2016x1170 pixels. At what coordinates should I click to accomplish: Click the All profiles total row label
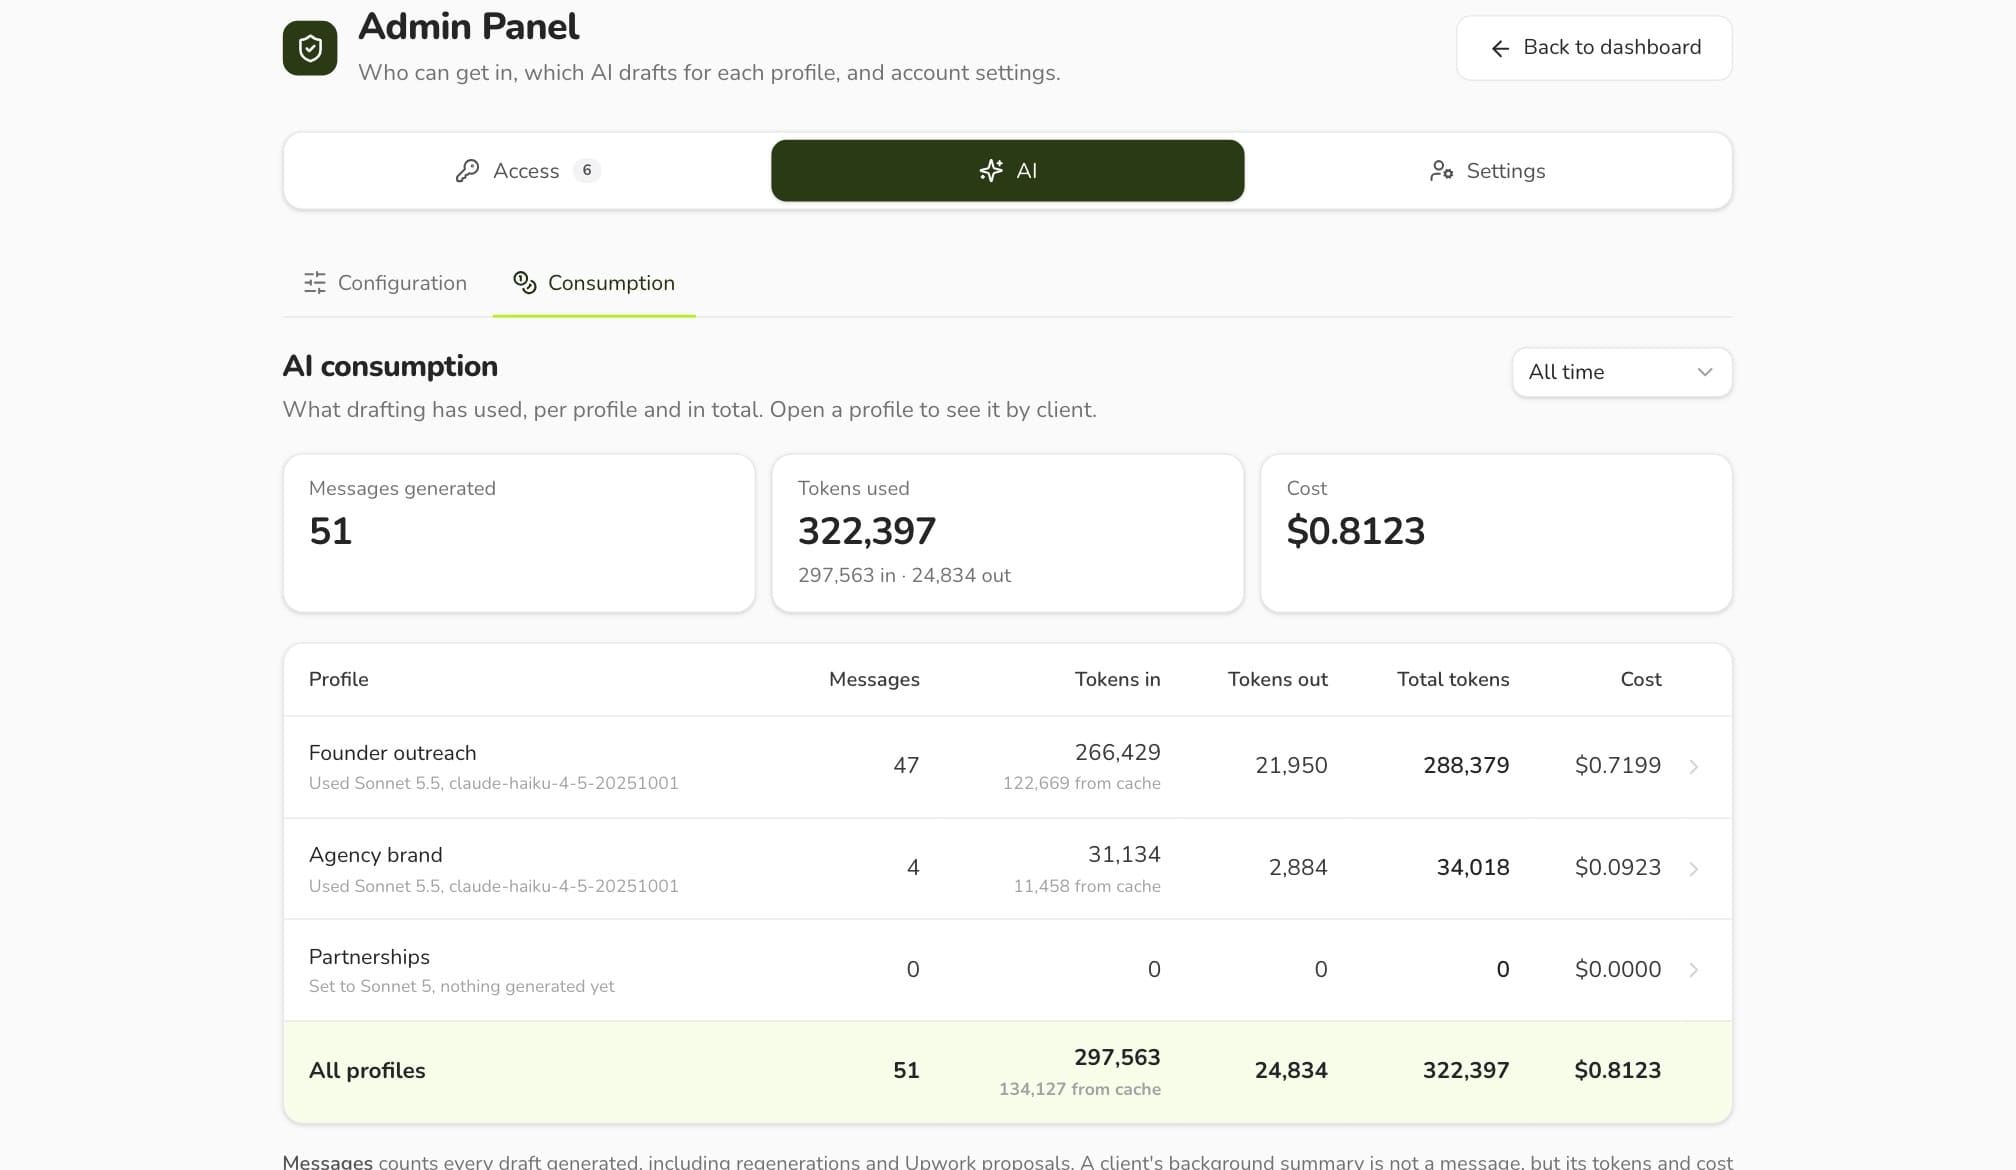(x=367, y=1070)
